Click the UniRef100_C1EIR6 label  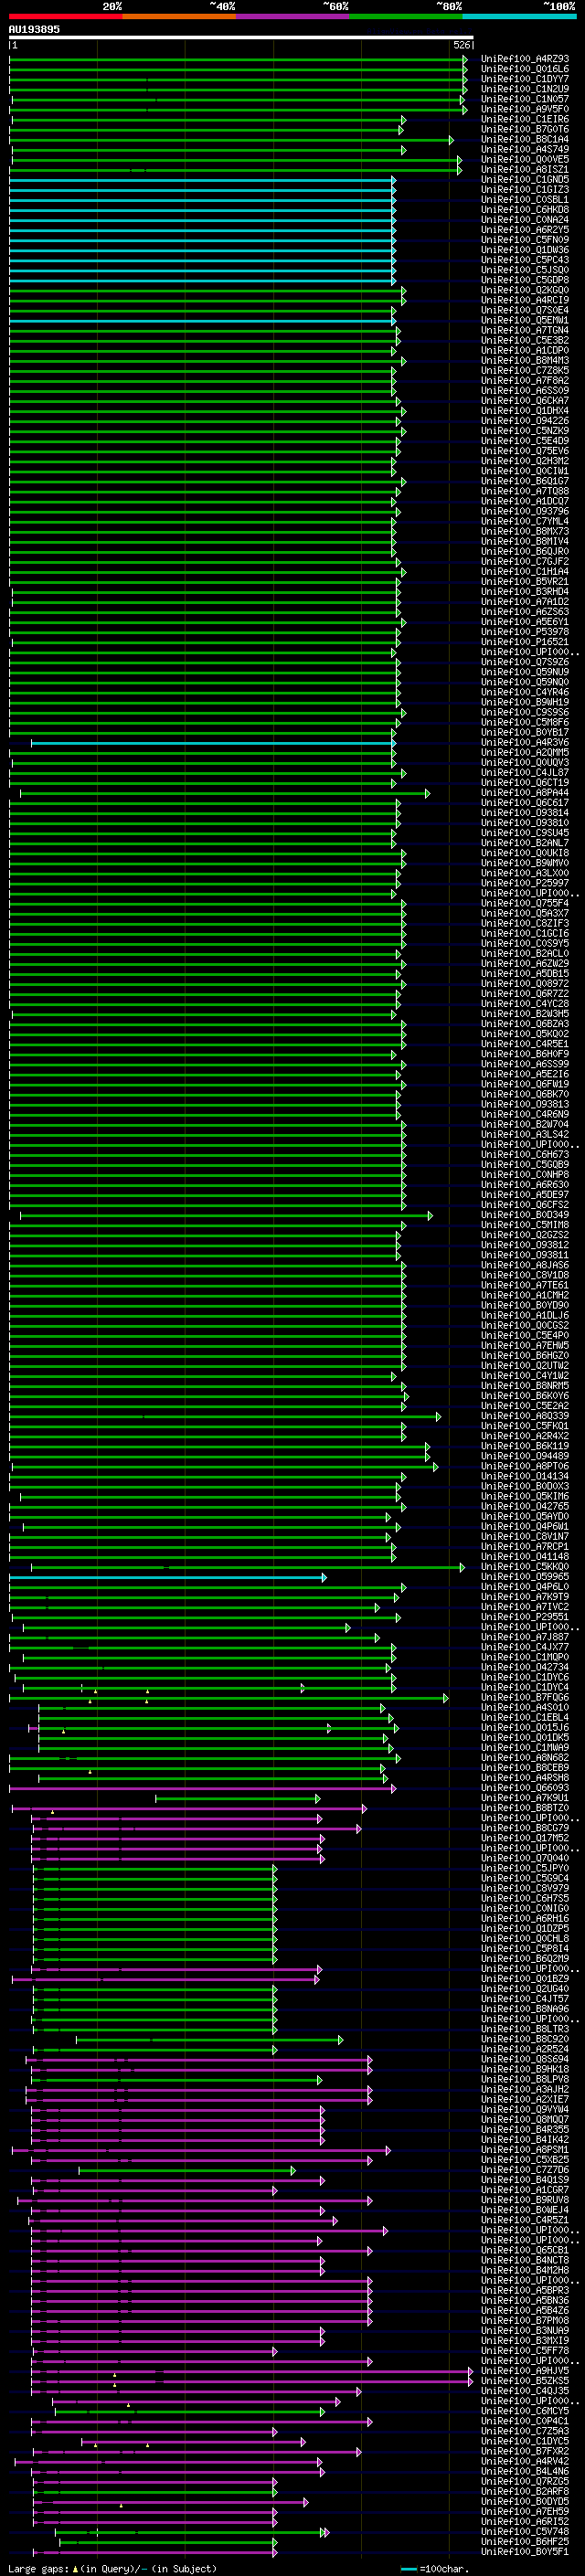click(x=525, y=119)
